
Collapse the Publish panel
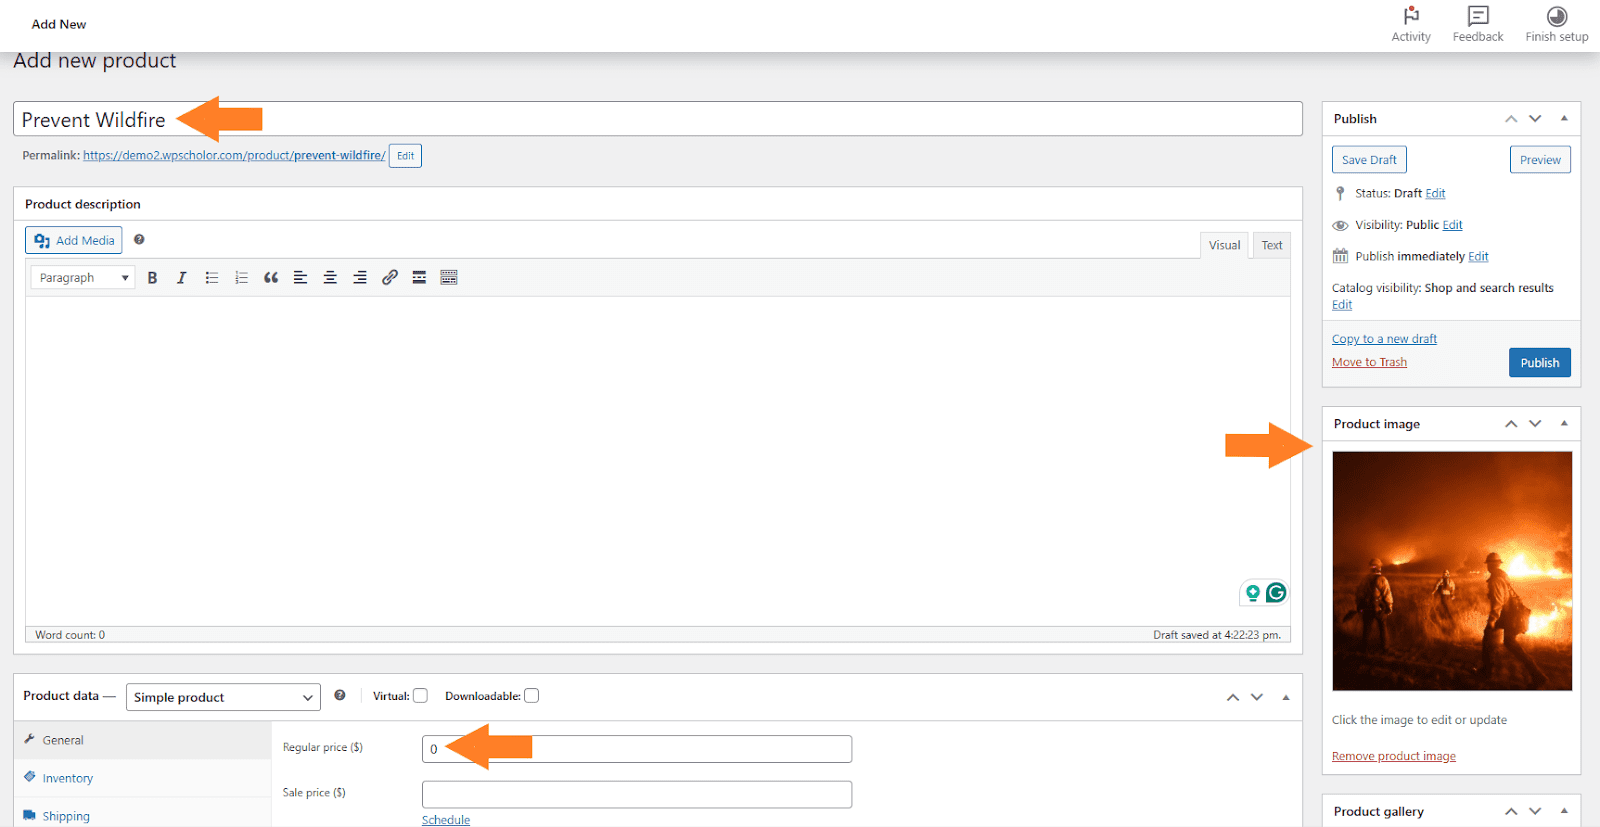click(x=1564, y=118)
